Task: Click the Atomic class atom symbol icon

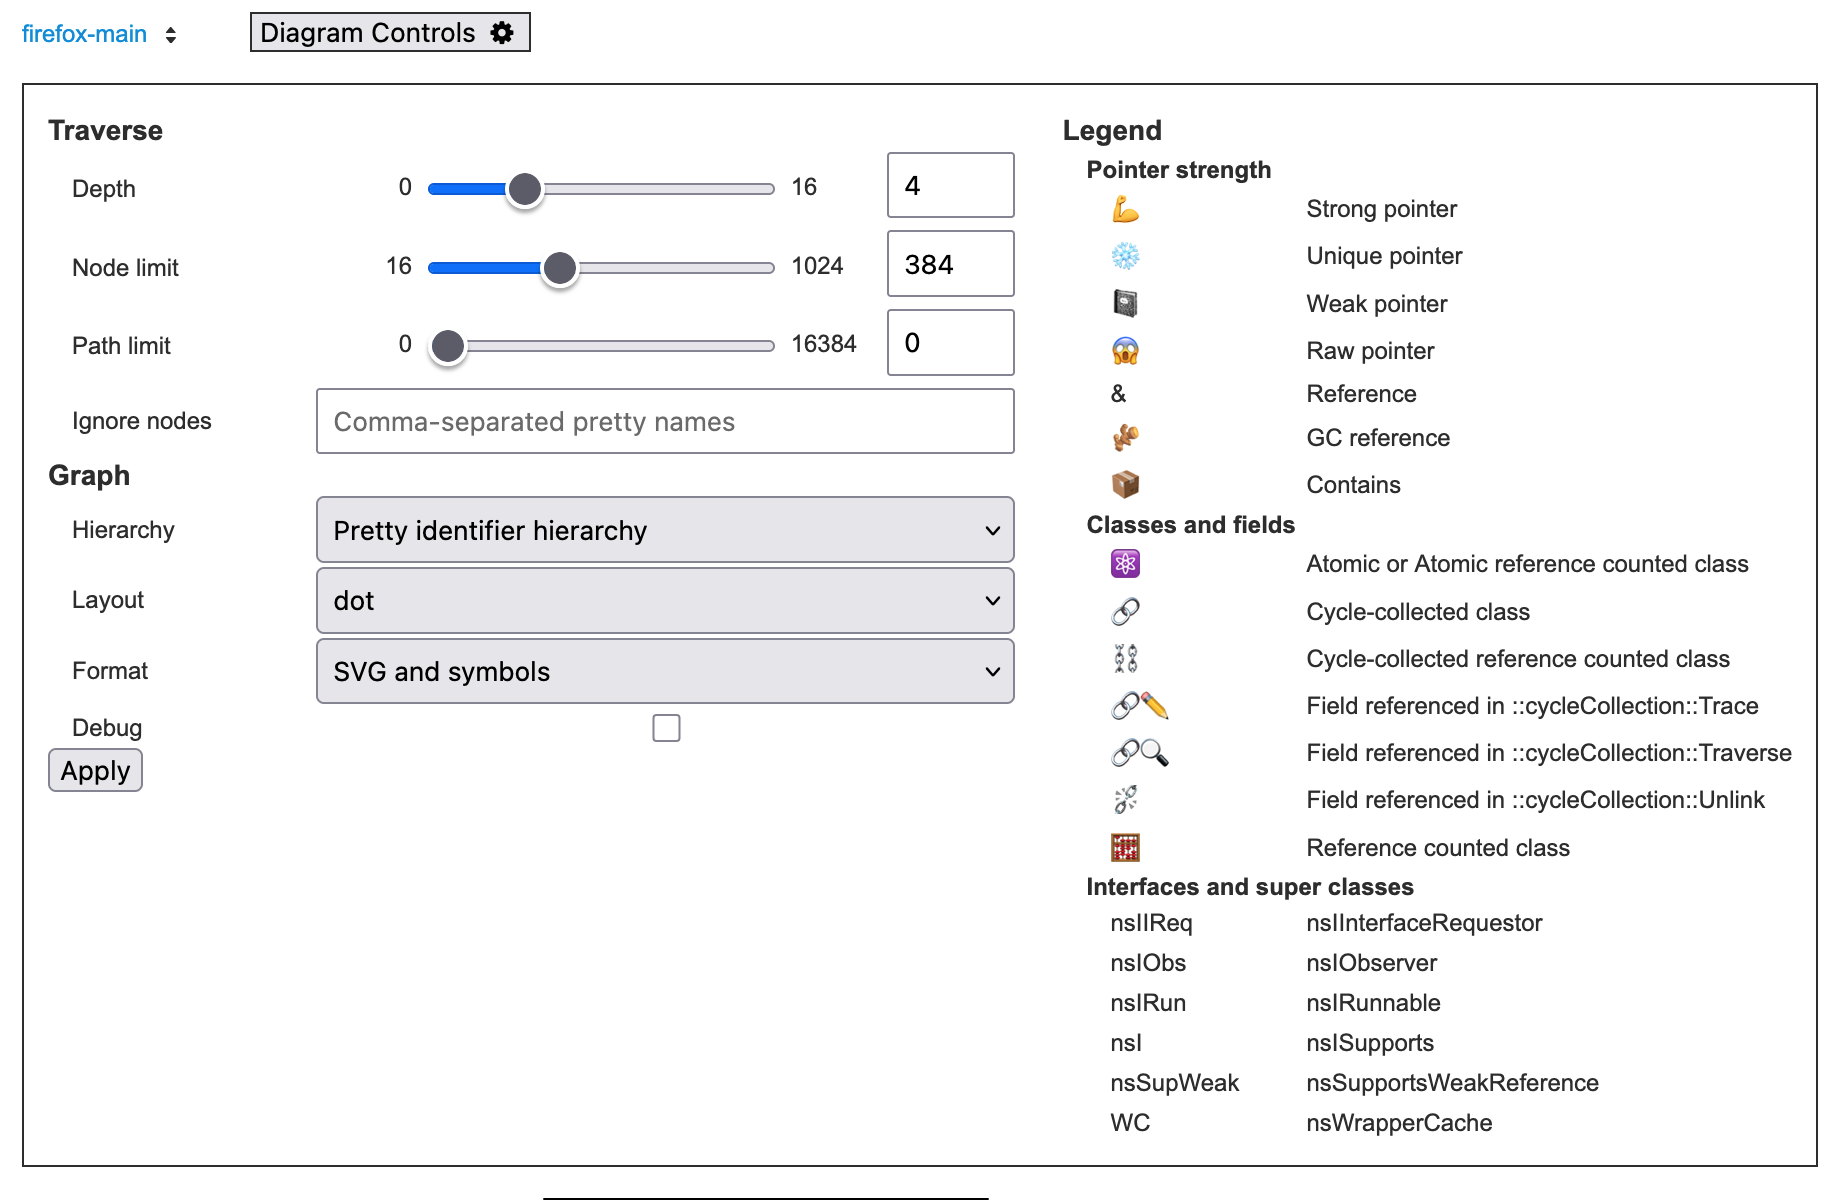Action: click(1125, 564)
